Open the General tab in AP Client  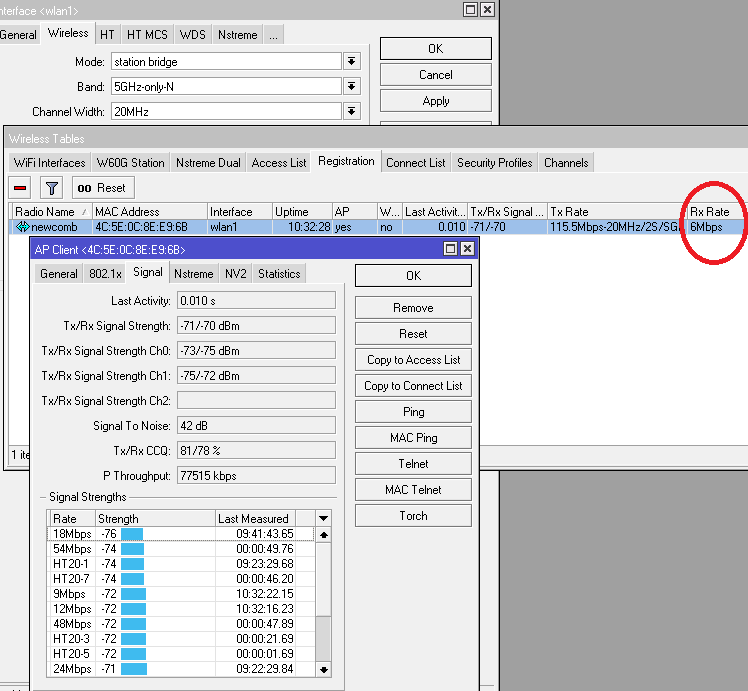point(59,274)
